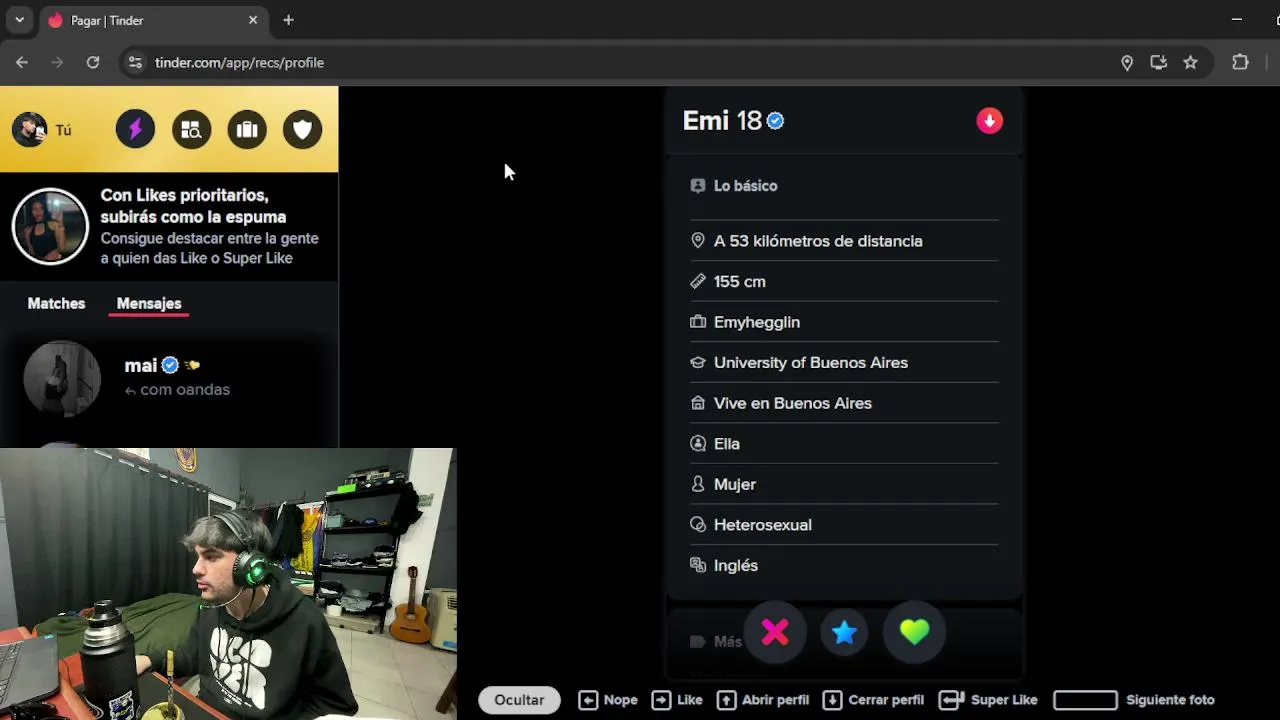Click the Siguiente foto spacebar hint

(x=1134, y=700)
